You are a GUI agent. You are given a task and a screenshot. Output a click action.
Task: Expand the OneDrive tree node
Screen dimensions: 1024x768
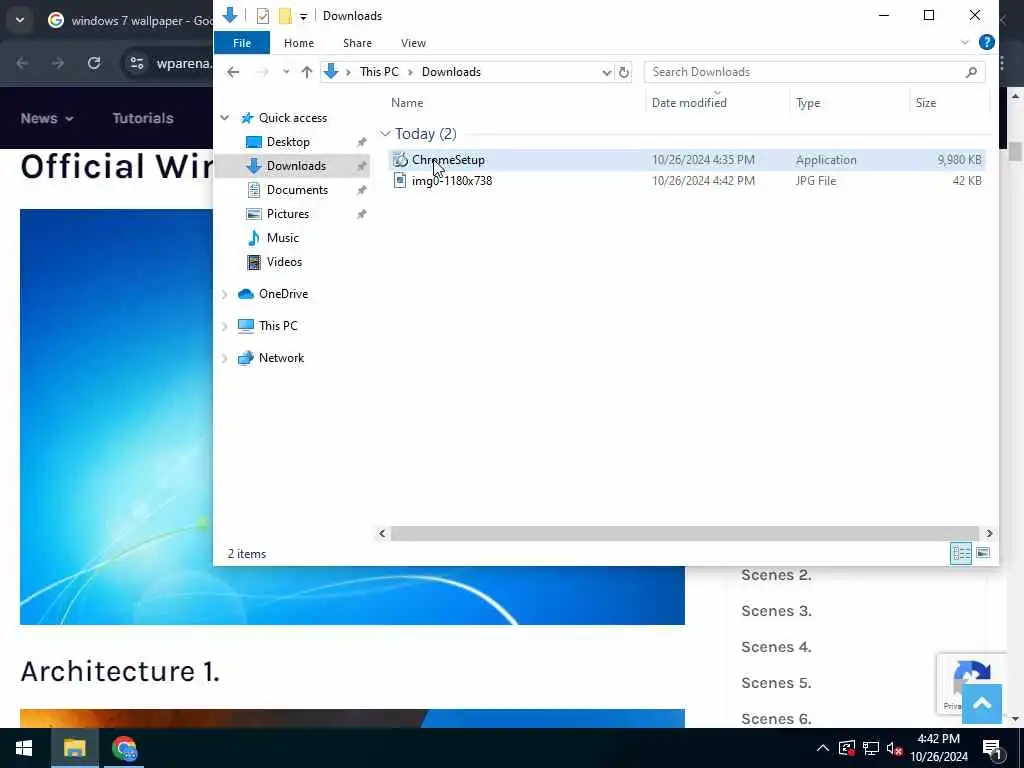[x=225, y=295]
